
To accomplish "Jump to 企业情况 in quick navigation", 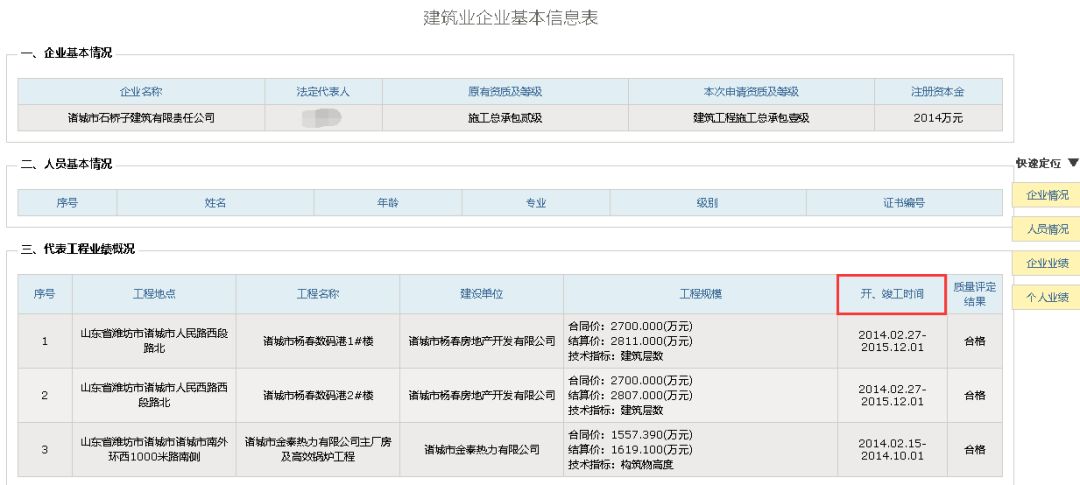I will click(x=1046, y=194).
